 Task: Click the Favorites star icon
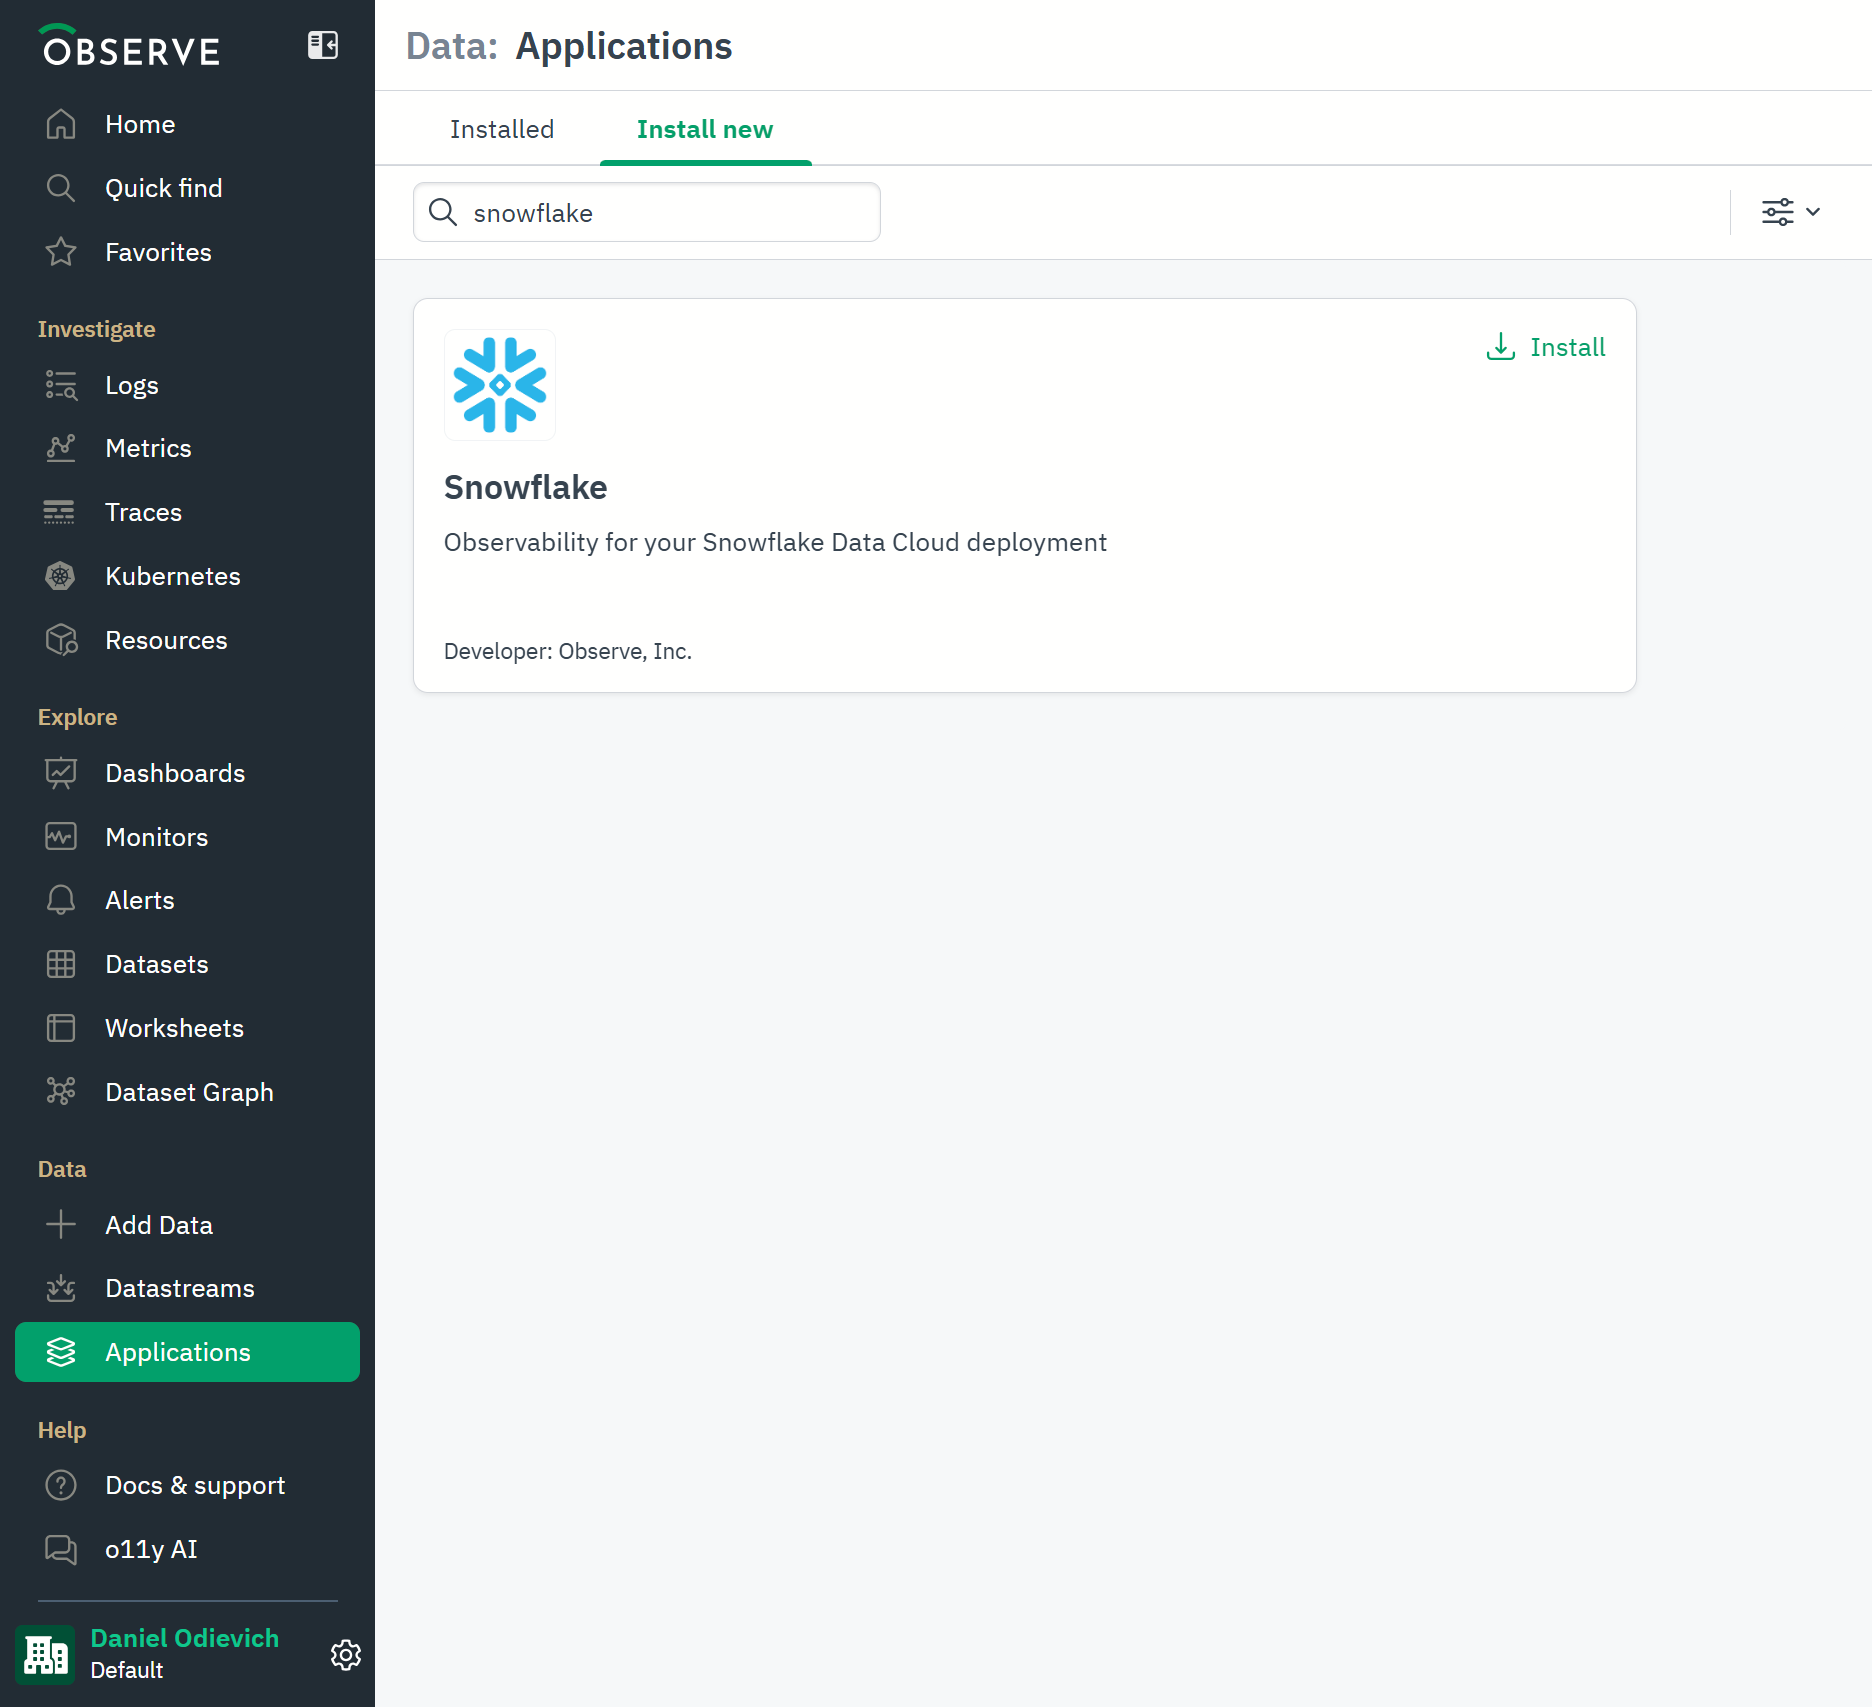(x=61, y=252)
